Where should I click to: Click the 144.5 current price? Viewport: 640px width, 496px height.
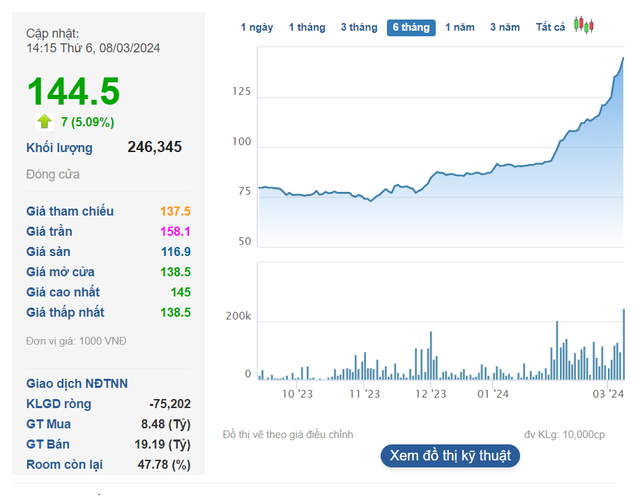pyautogui.click(x=73, y=92)
